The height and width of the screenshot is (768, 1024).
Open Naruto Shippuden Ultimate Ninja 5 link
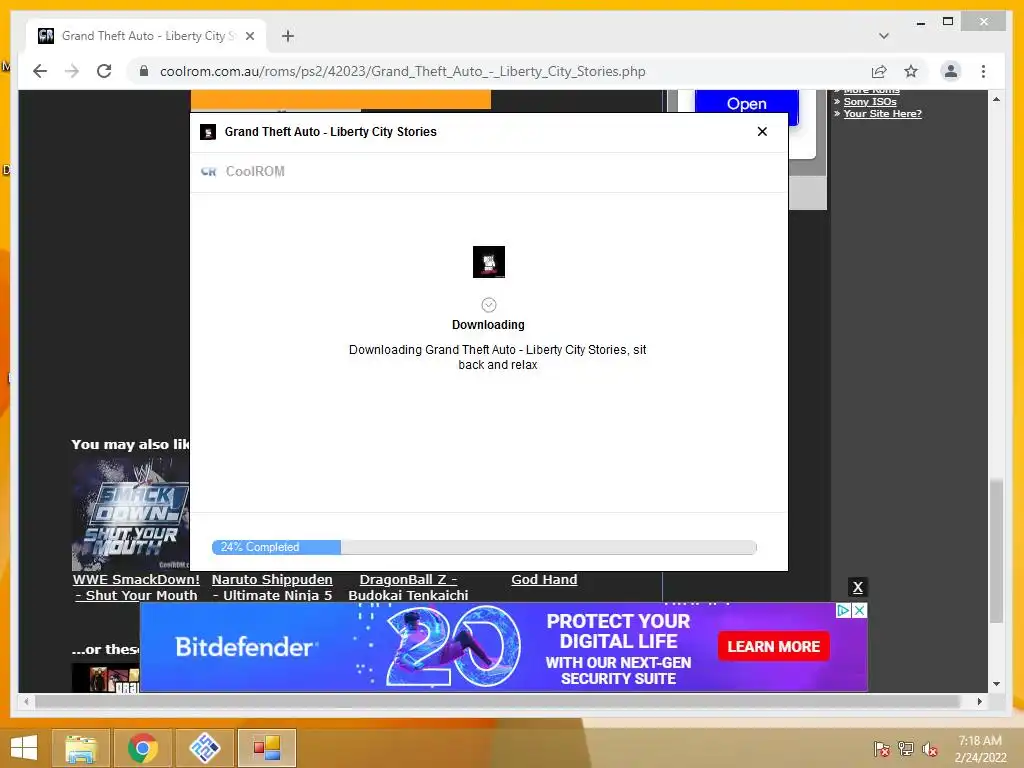(272, 587)
